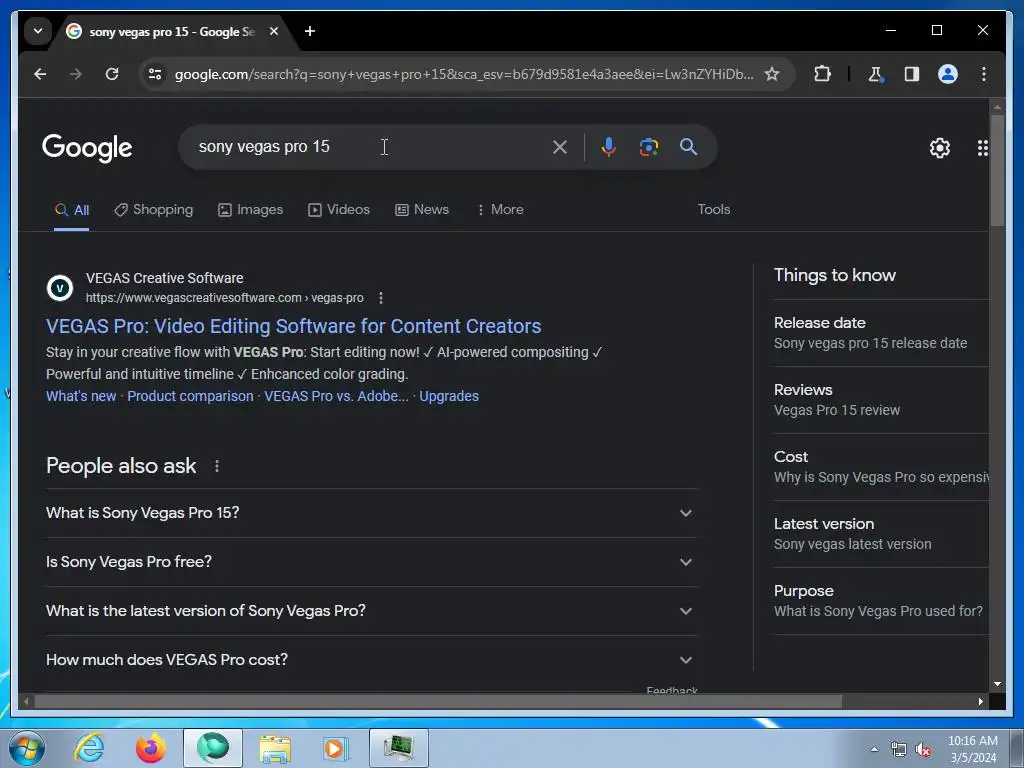
Task: Click the magnifier search button
Action: (x=688, y=147)
